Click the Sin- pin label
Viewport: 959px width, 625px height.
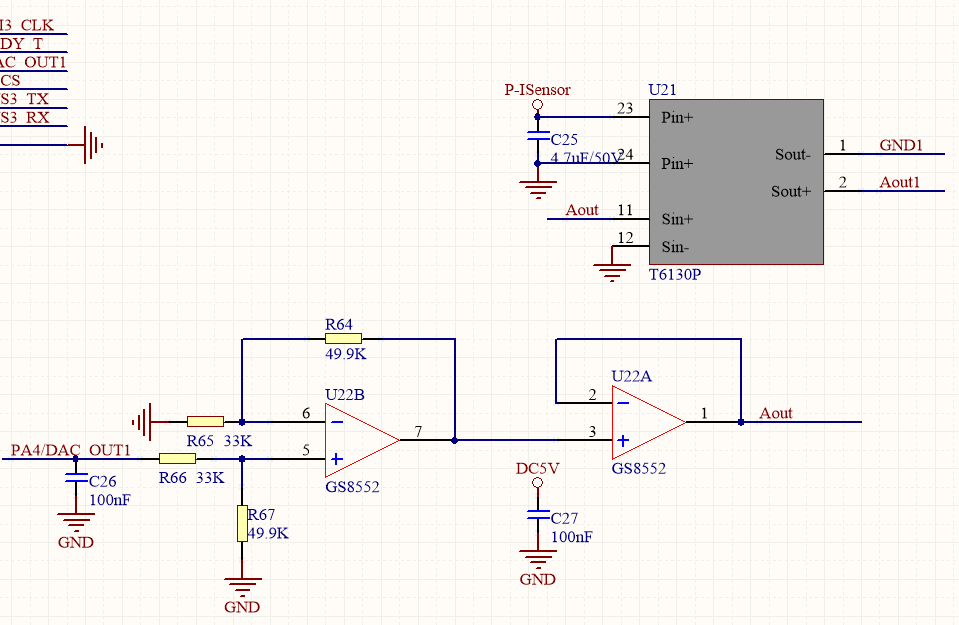[675, 247]
